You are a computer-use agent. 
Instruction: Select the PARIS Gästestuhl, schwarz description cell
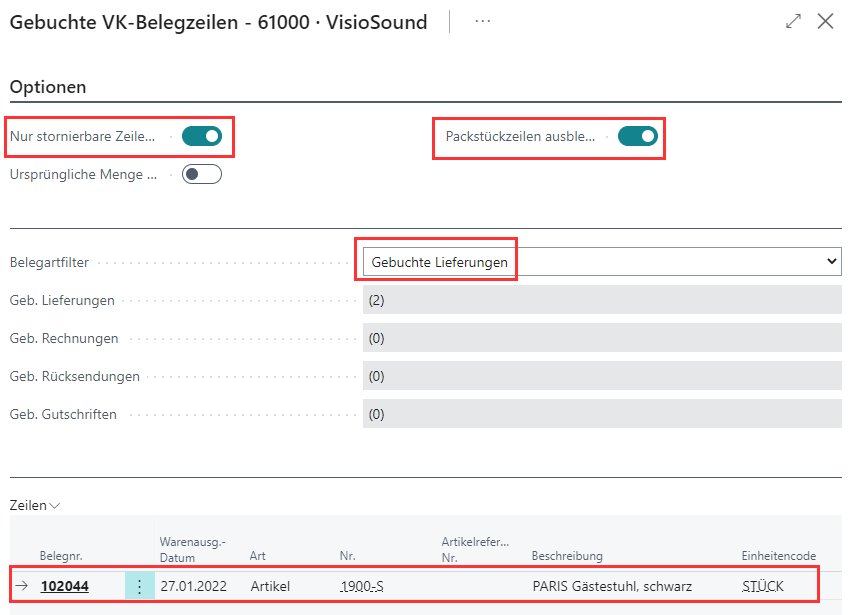611,586
